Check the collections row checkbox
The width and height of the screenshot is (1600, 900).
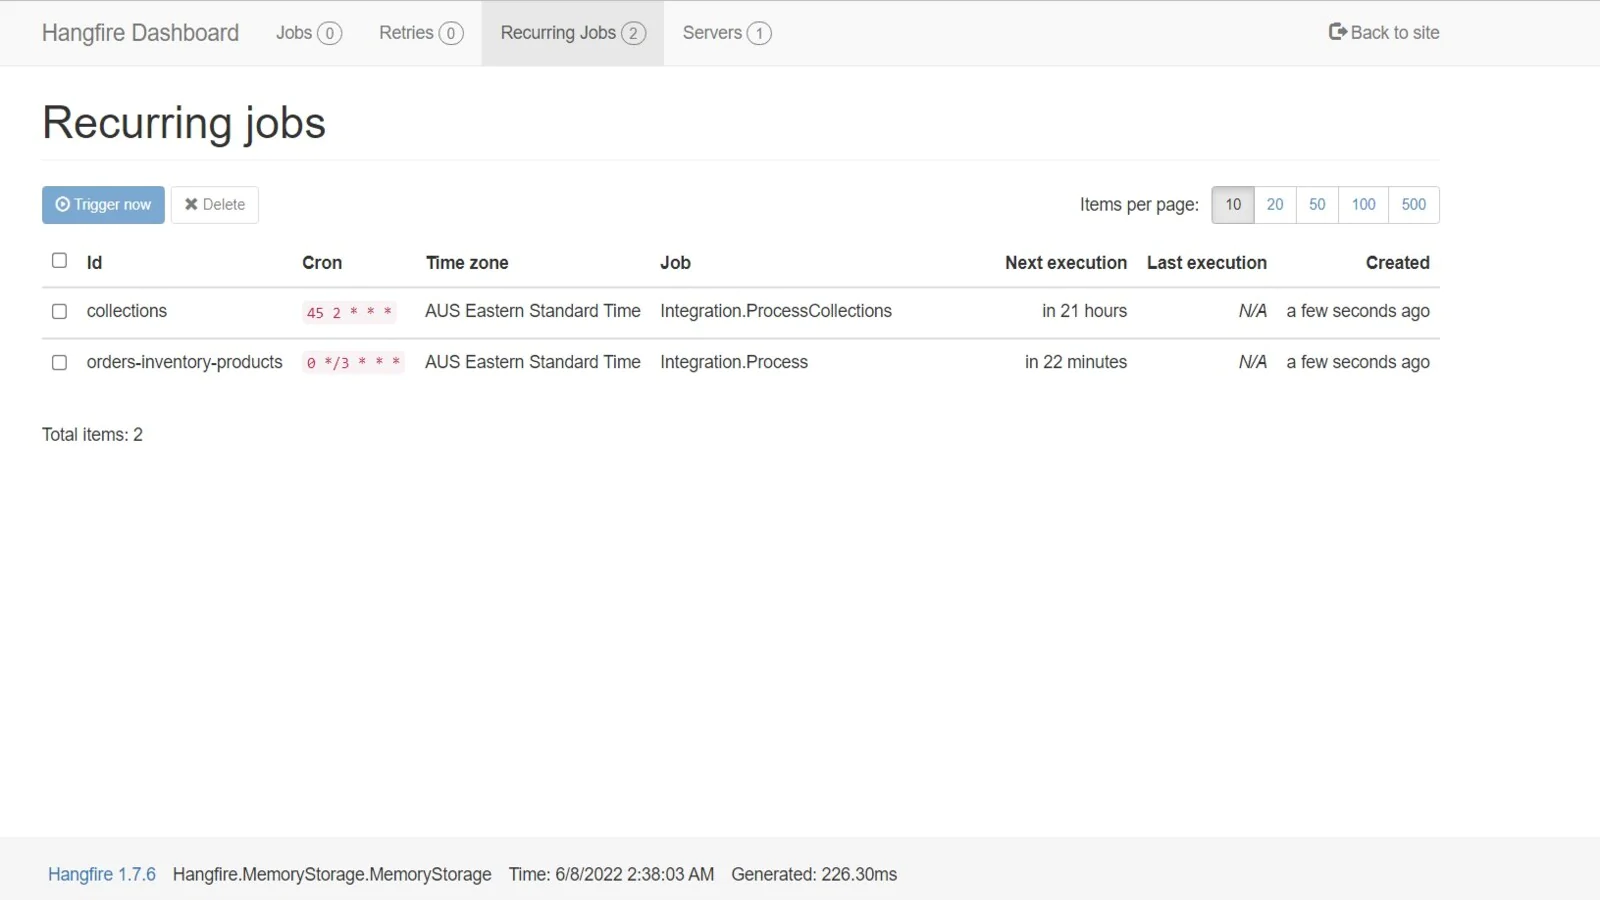59,311
